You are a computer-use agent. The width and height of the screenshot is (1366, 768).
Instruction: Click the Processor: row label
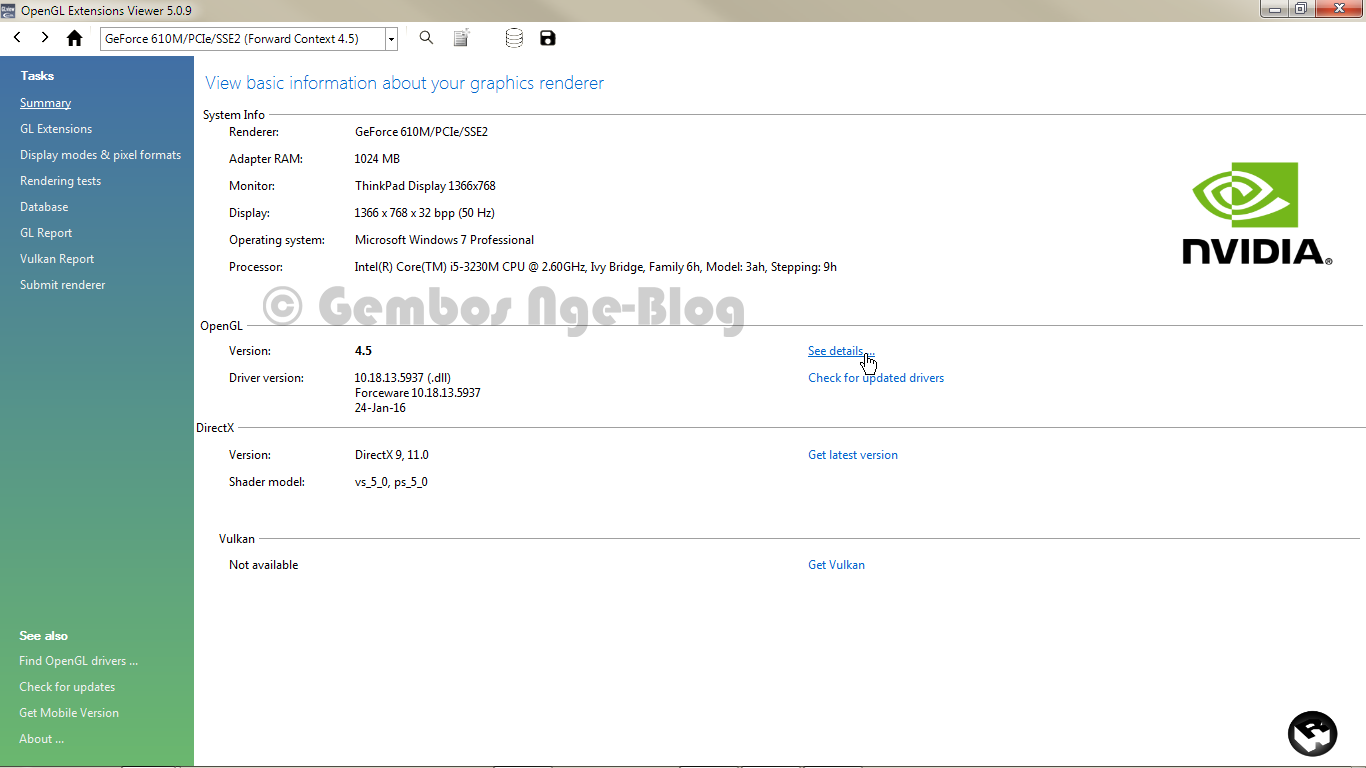[256, 267]
